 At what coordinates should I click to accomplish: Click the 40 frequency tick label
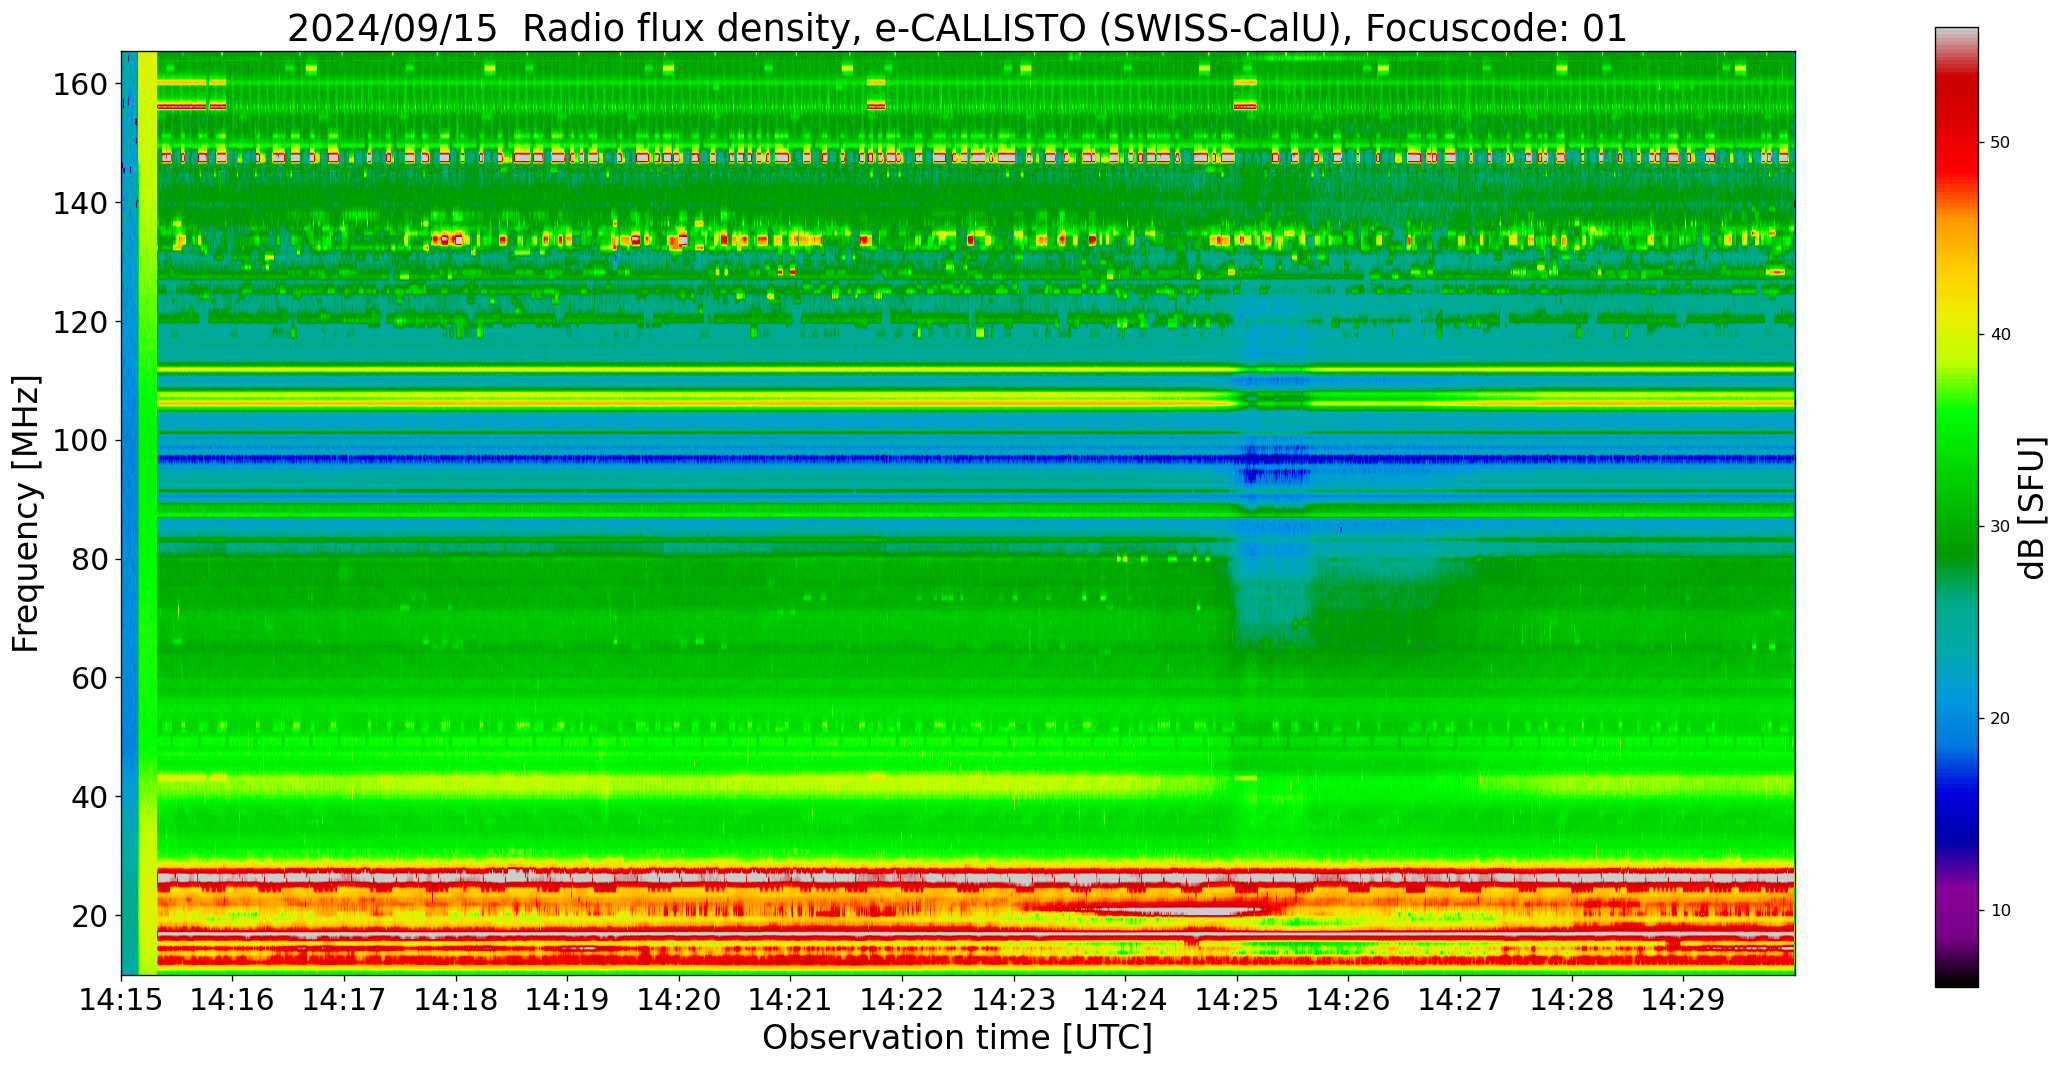(89, 796)
